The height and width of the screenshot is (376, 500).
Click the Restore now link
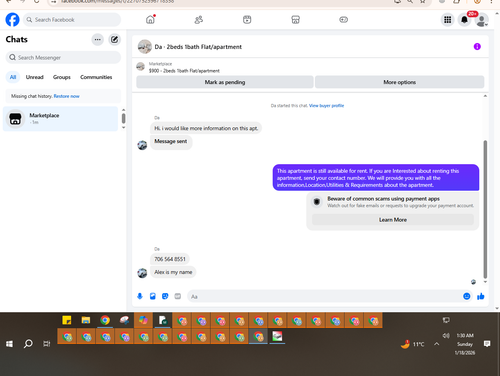click(66, 96)
